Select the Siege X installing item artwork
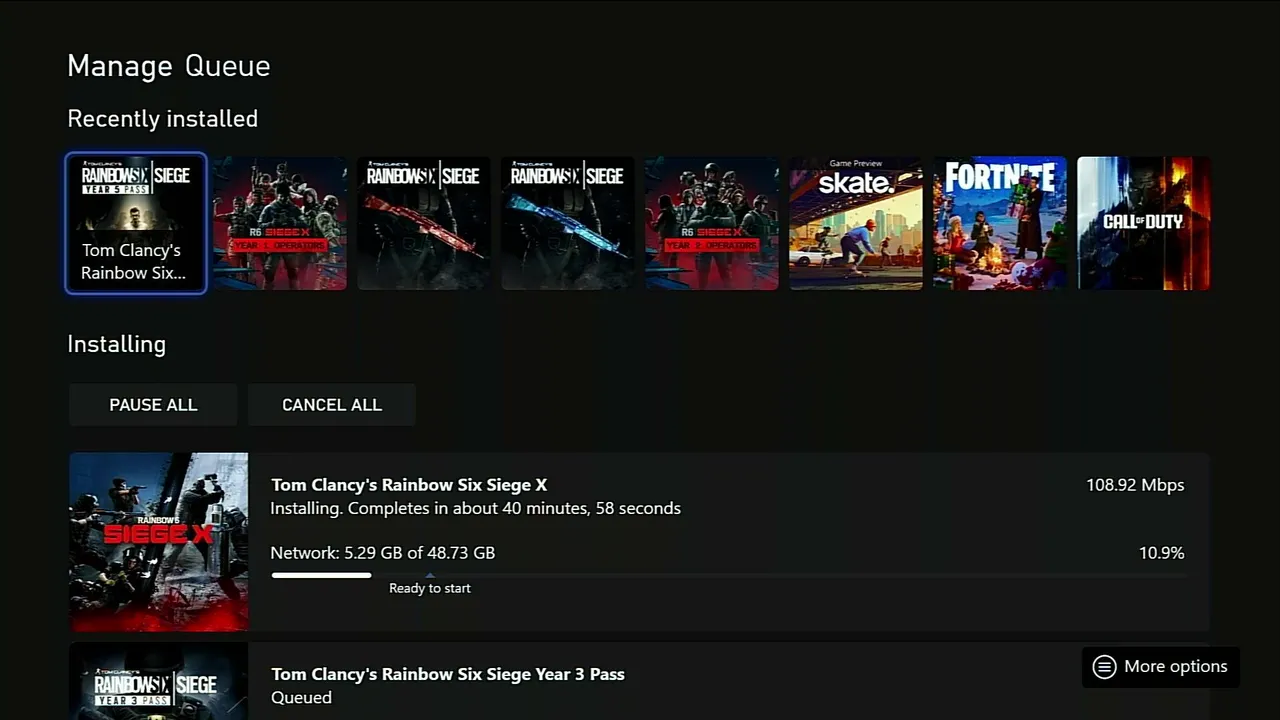The width and height of the screenshot is (1280, 720). point(159,542)
